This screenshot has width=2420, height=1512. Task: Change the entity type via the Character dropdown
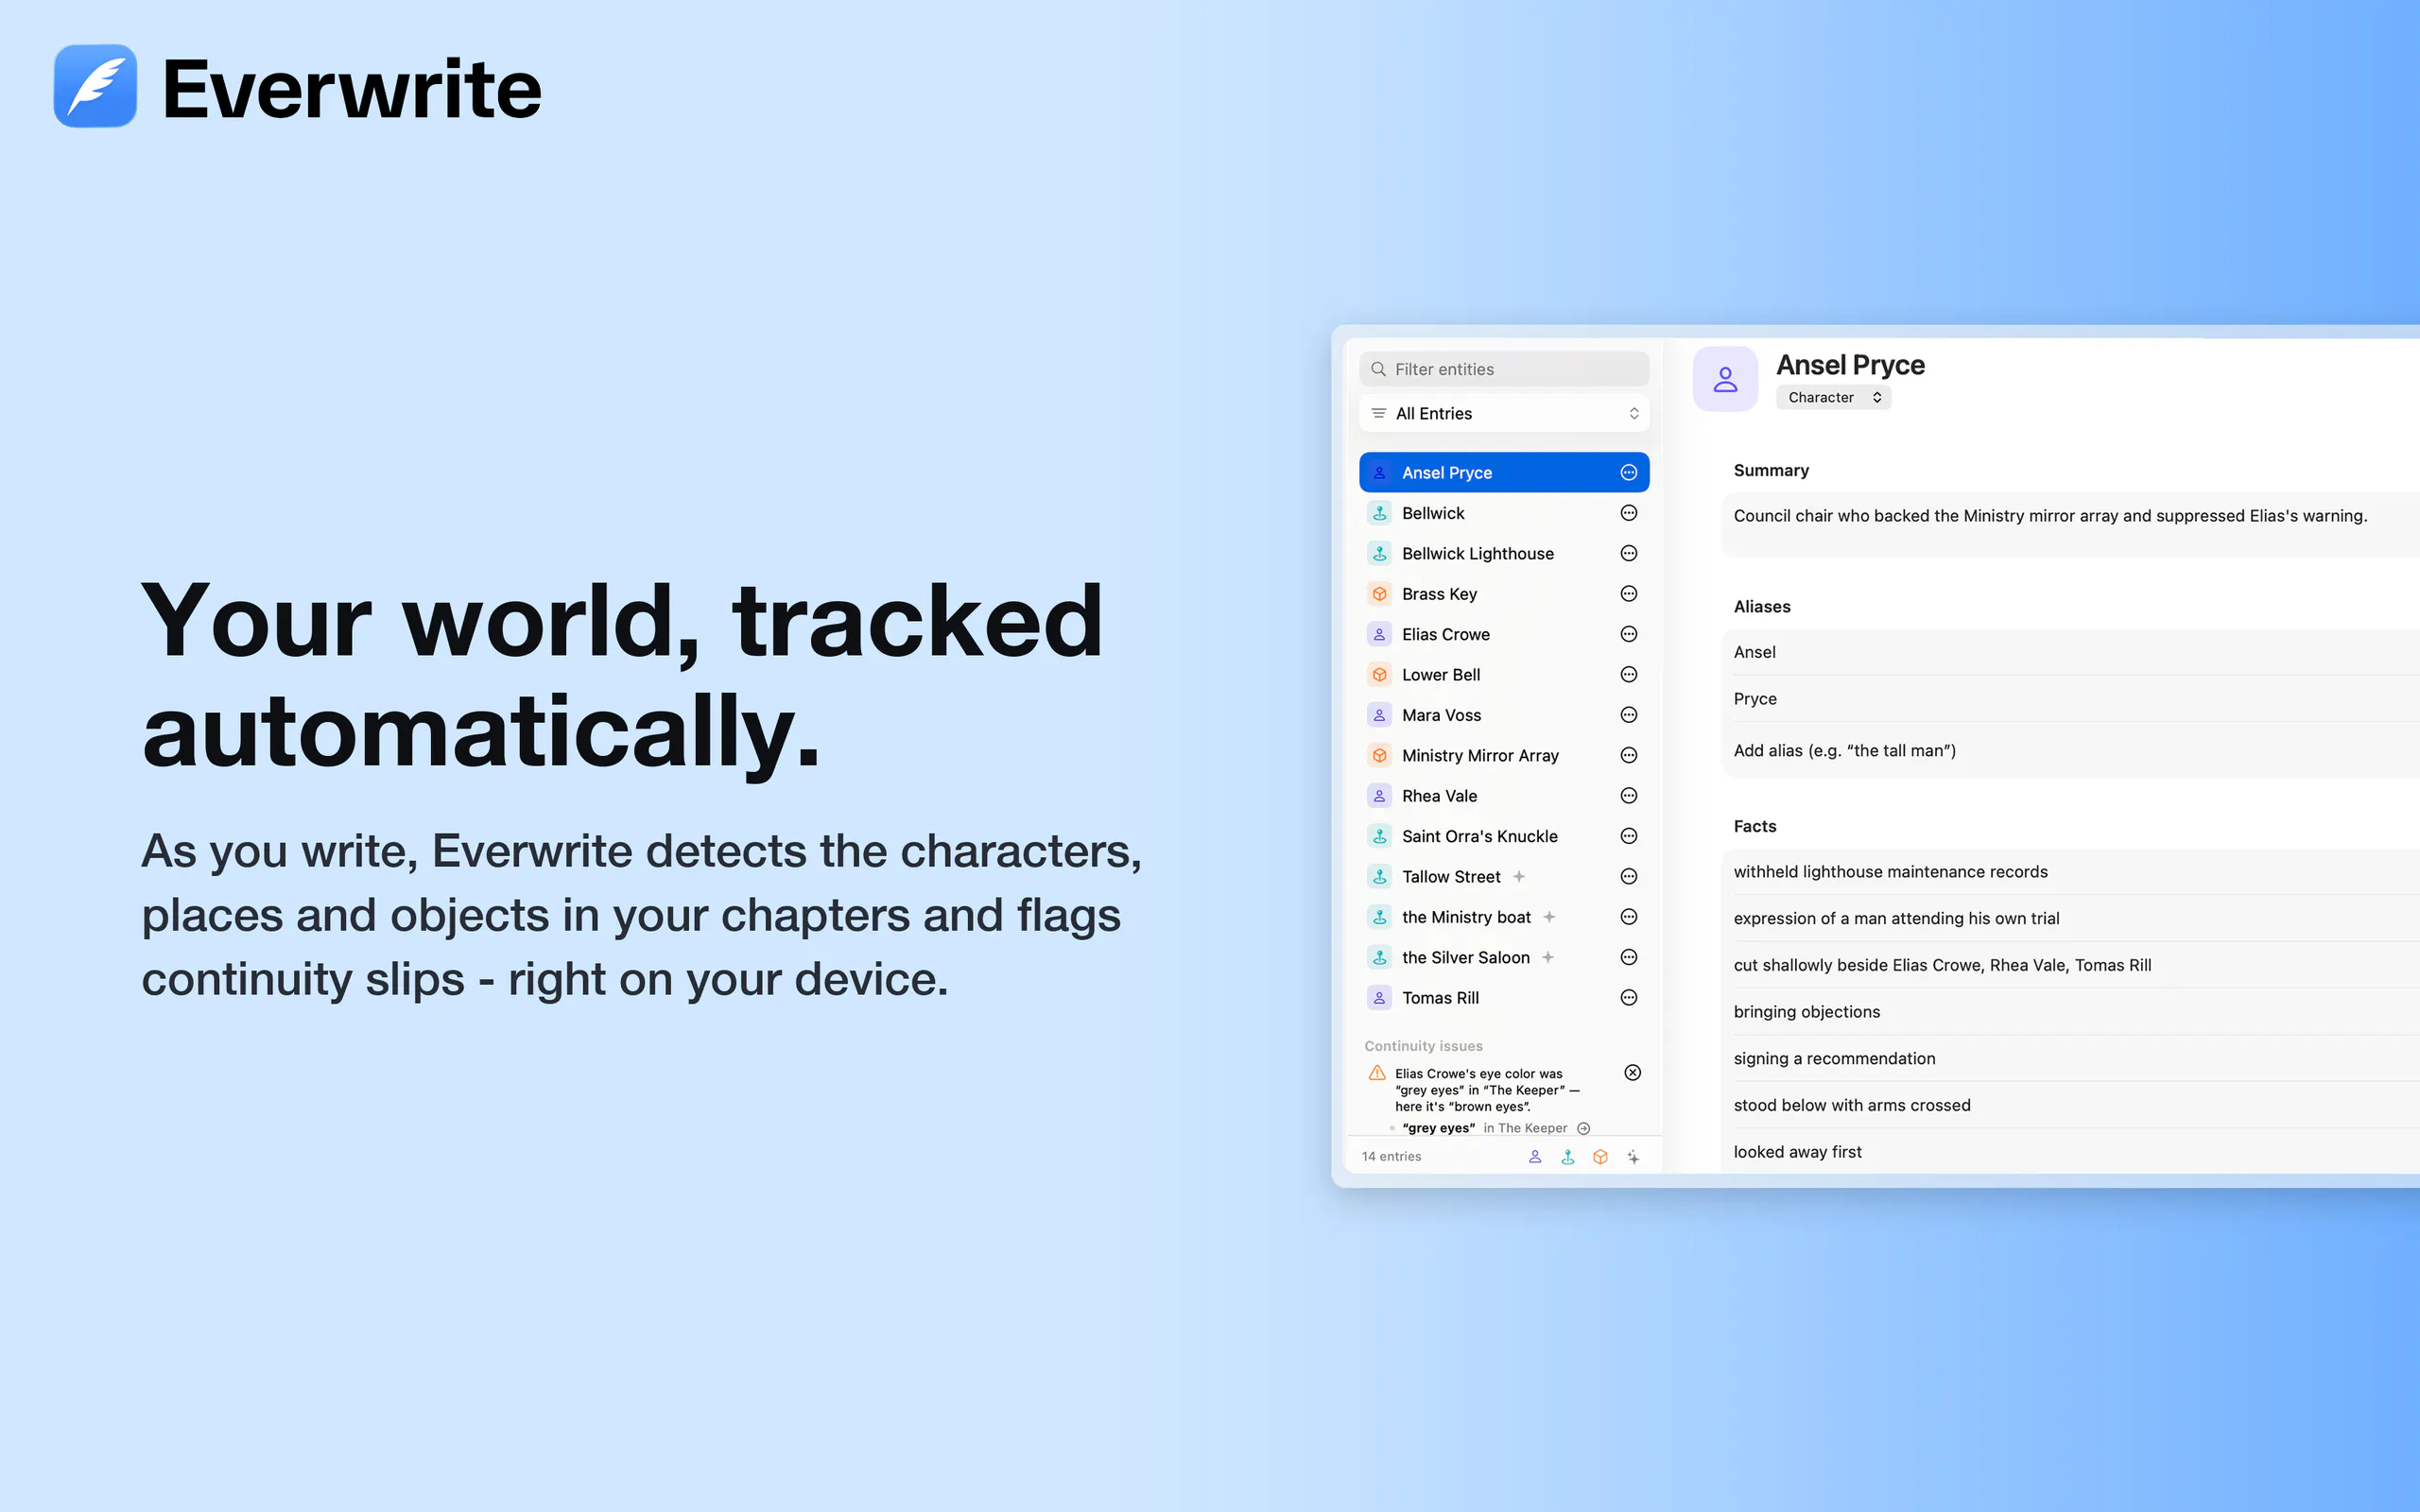click(x=1833, y=398)
